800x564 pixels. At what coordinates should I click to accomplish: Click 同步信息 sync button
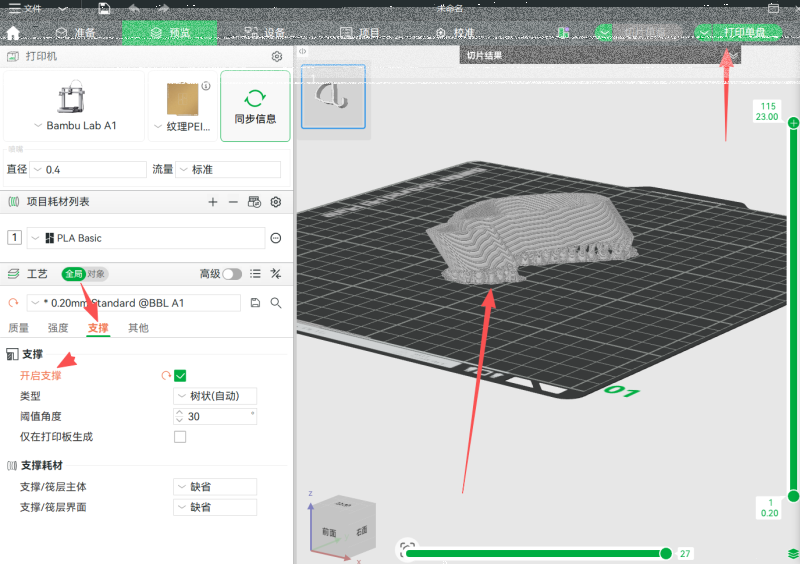coord(255,106)
